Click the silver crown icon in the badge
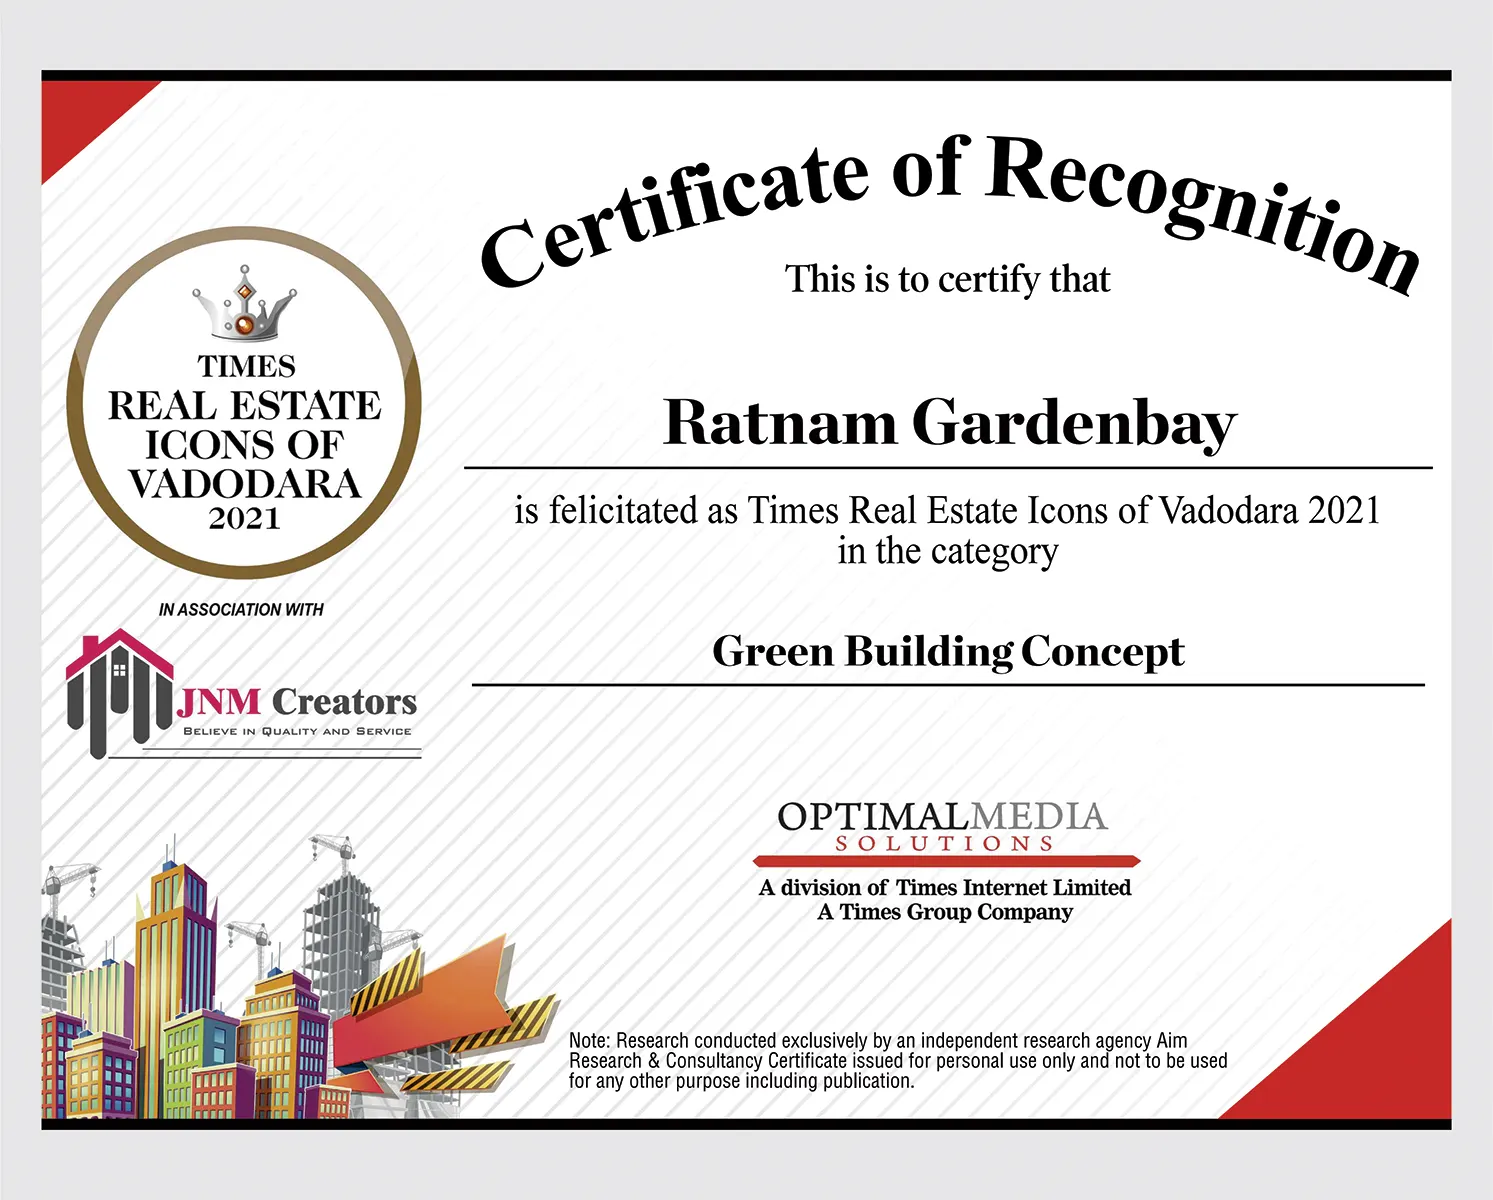The height and width of the screenshot is (1200, 1493). point(244,305)
